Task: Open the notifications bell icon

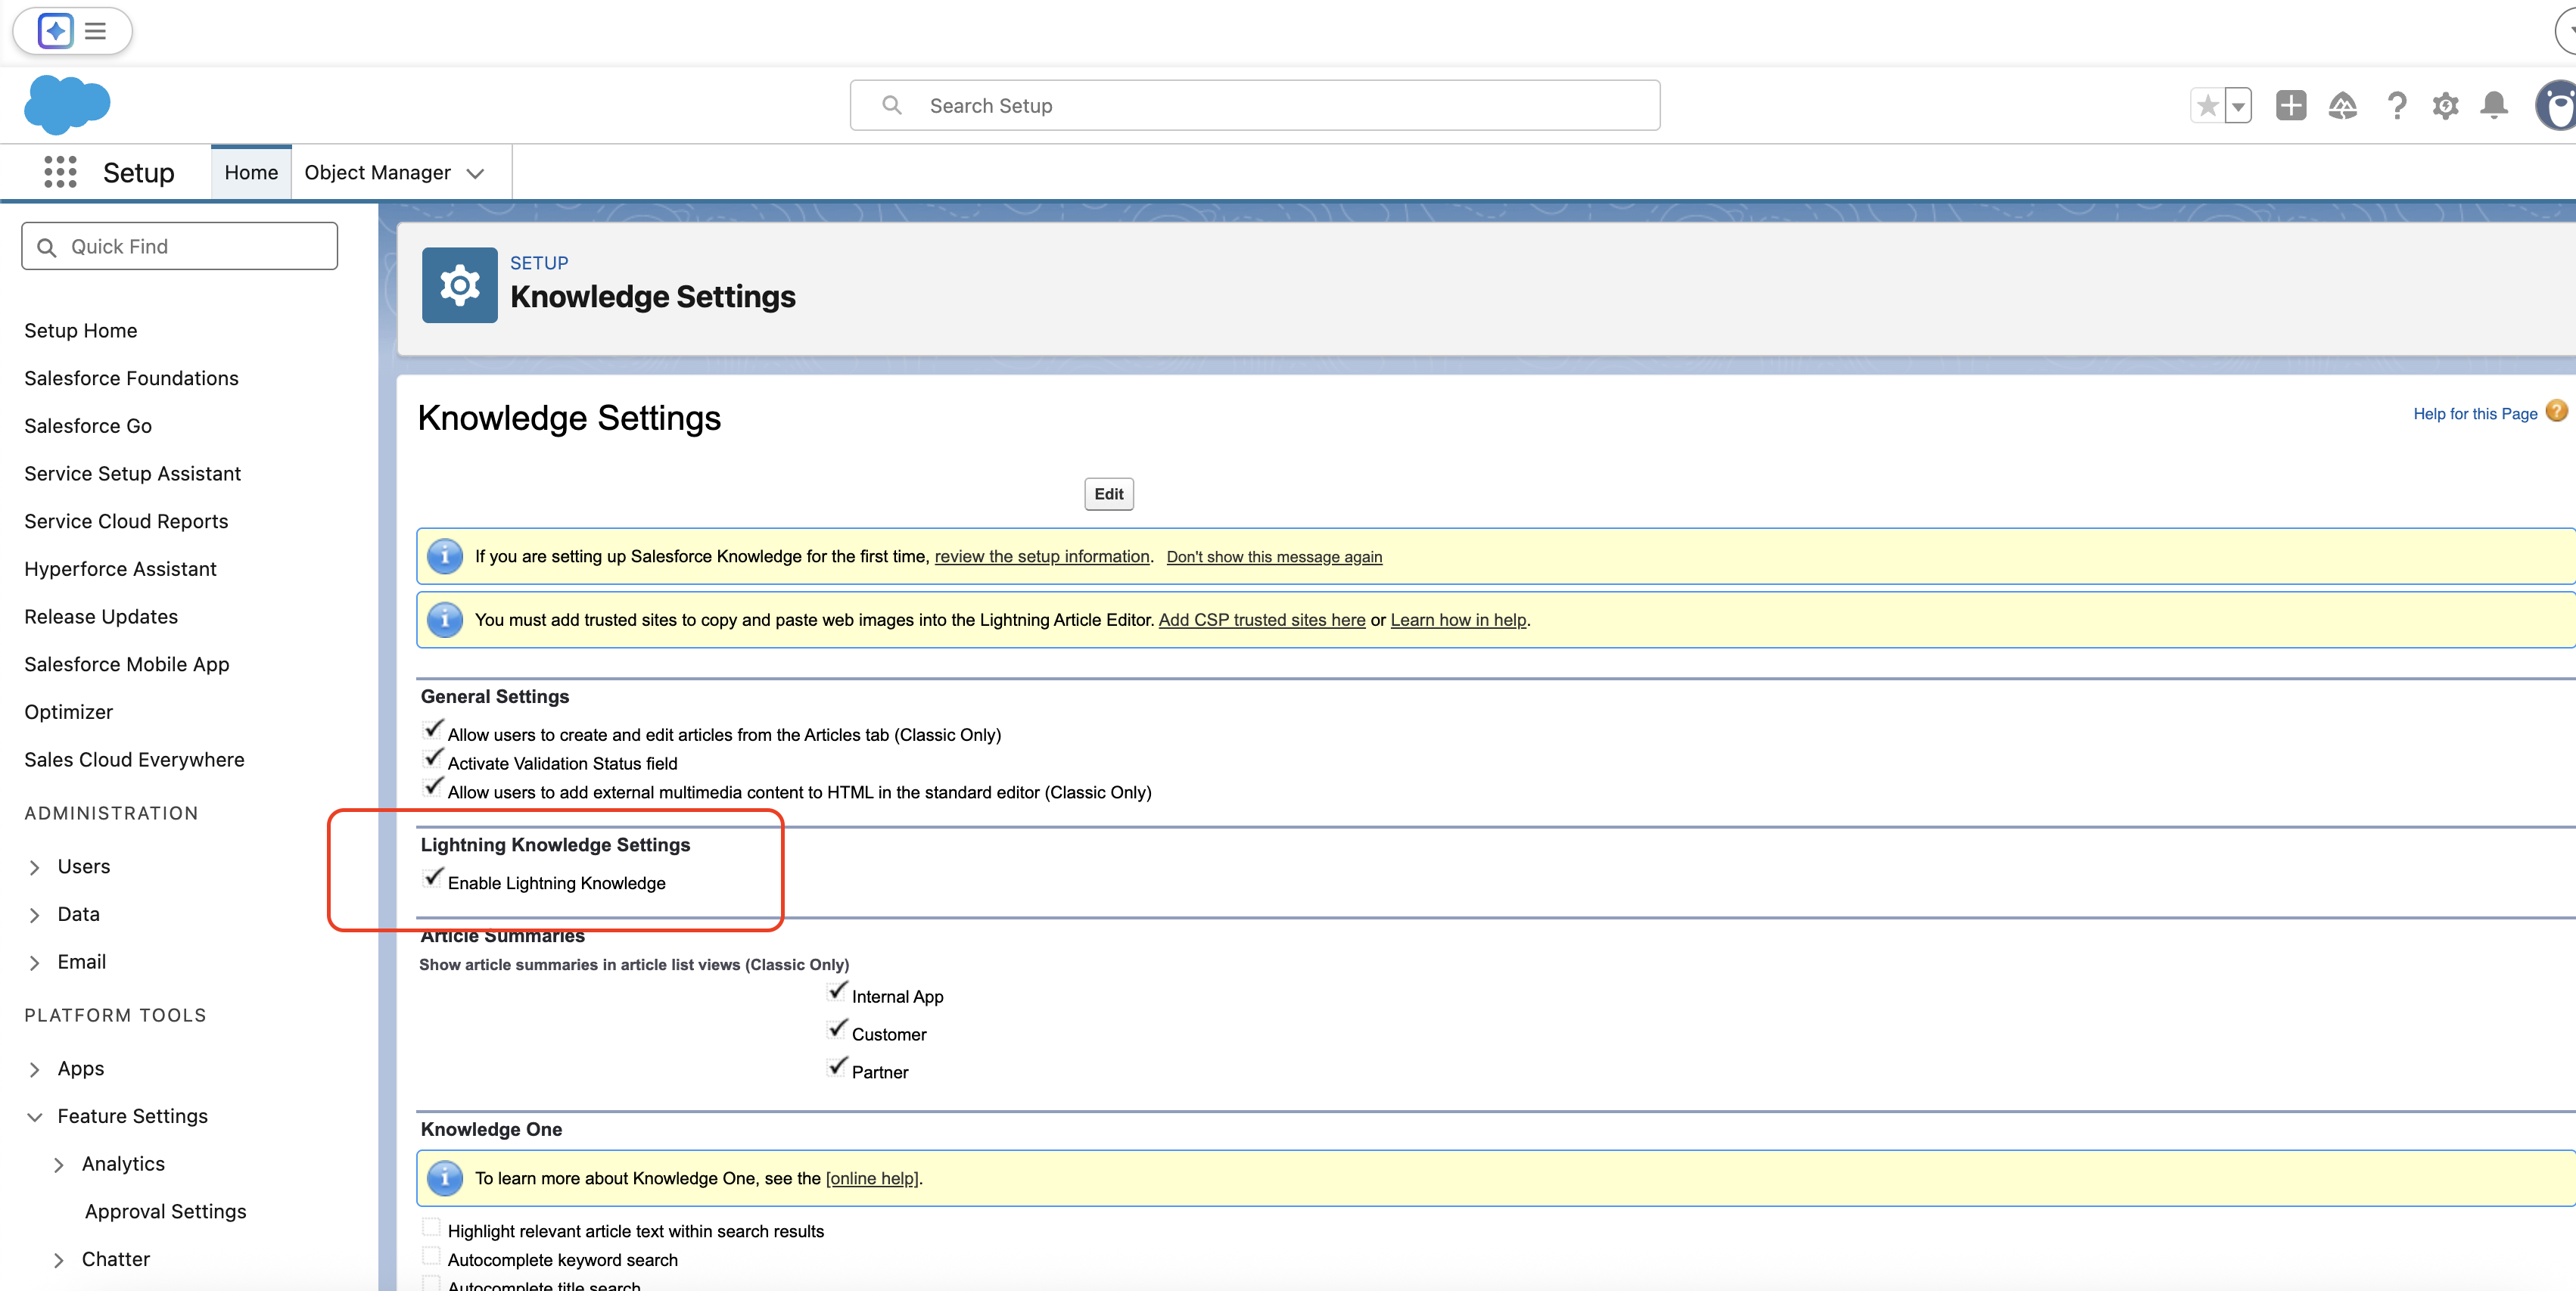Action: pyautogui.click(x=2494, y=105)
